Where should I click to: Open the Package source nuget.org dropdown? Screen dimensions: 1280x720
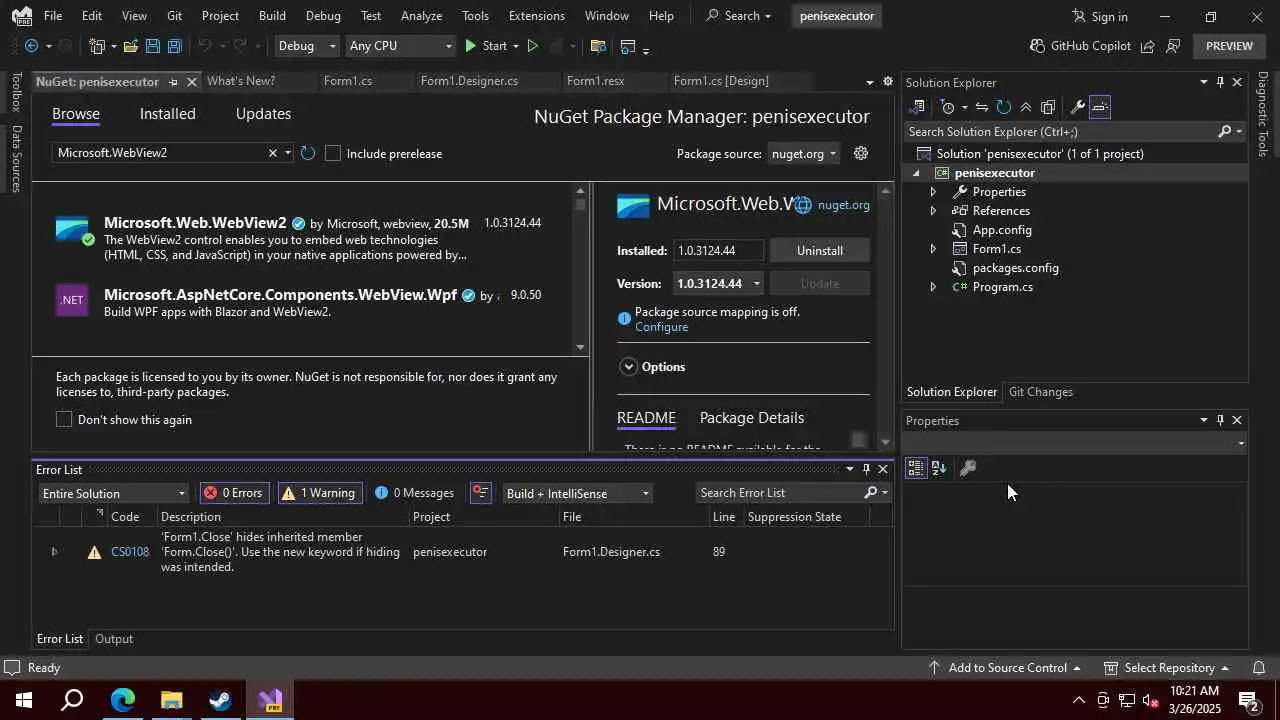pos(805,153)
